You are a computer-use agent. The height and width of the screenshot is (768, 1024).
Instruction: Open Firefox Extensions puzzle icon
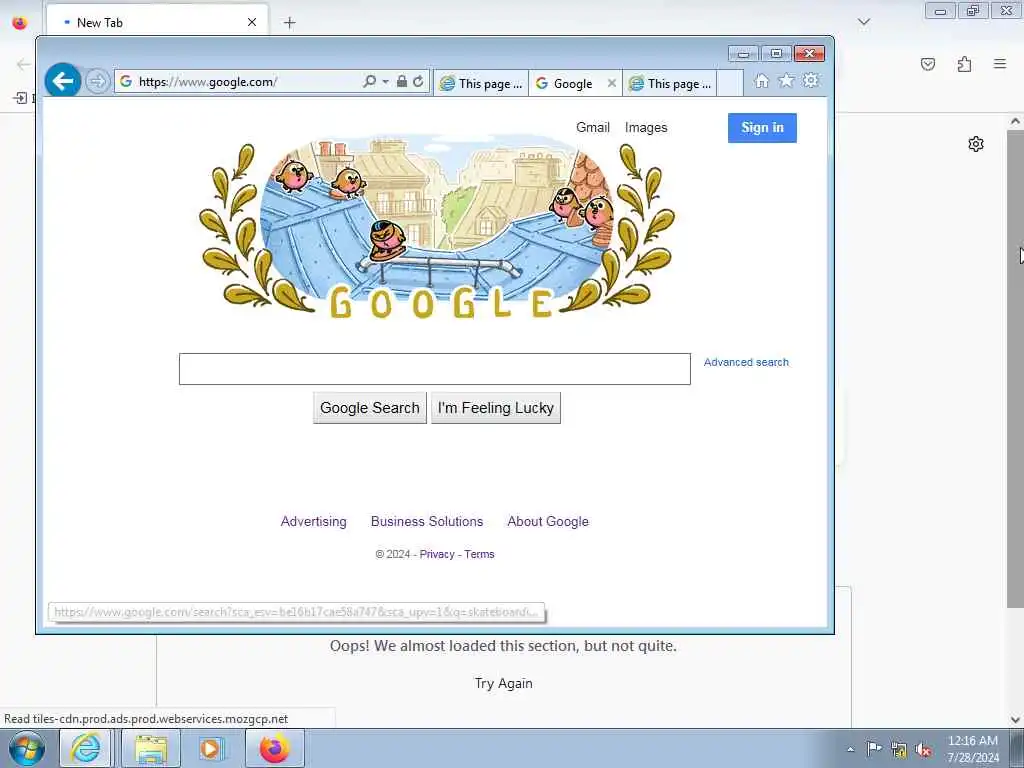(964, 64)
